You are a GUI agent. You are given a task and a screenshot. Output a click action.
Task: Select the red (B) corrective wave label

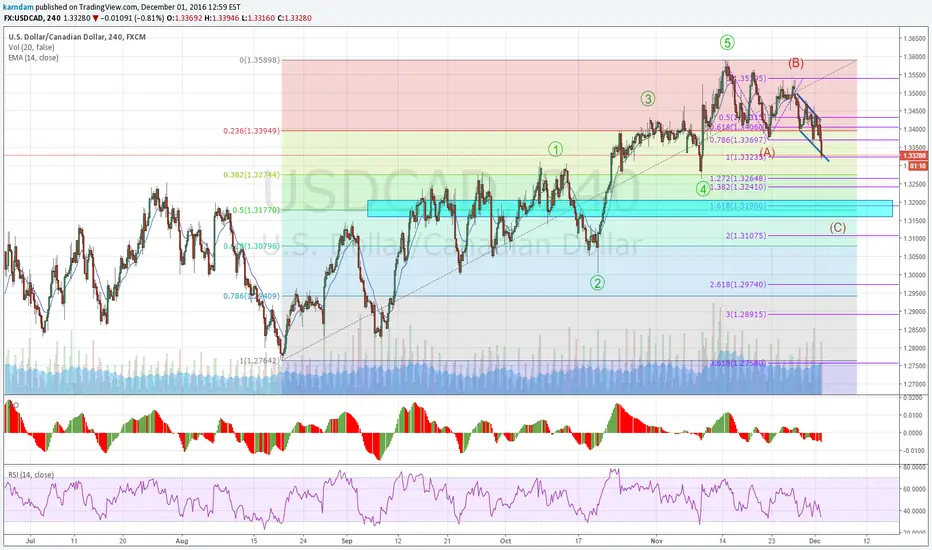[x=796, y=62]
